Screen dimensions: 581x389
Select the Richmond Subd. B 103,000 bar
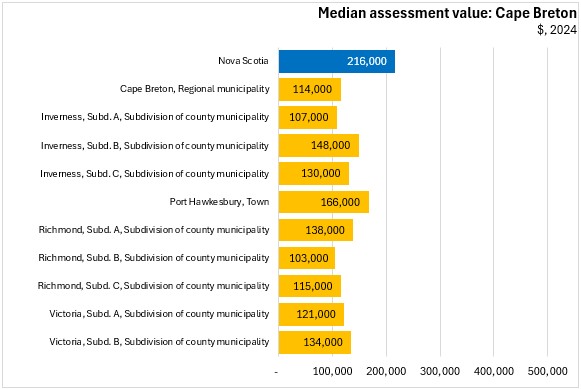pyautogui.click(x=307, y=258)
